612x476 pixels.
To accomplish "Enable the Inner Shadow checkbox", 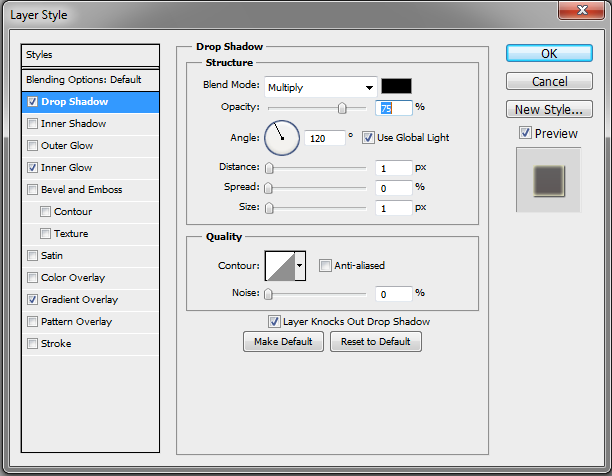I will (x=32, y=124).
